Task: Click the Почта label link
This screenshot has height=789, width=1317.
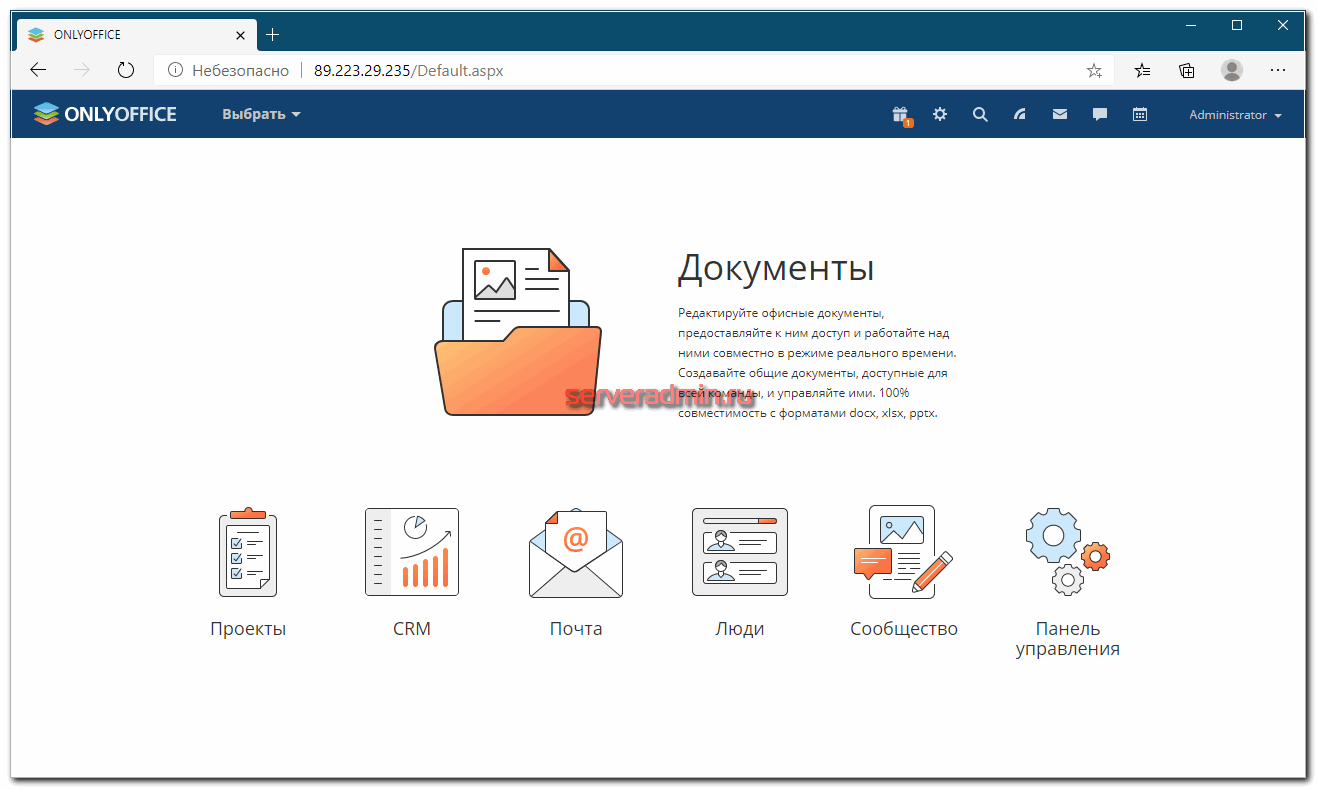Action: point(576,629)
